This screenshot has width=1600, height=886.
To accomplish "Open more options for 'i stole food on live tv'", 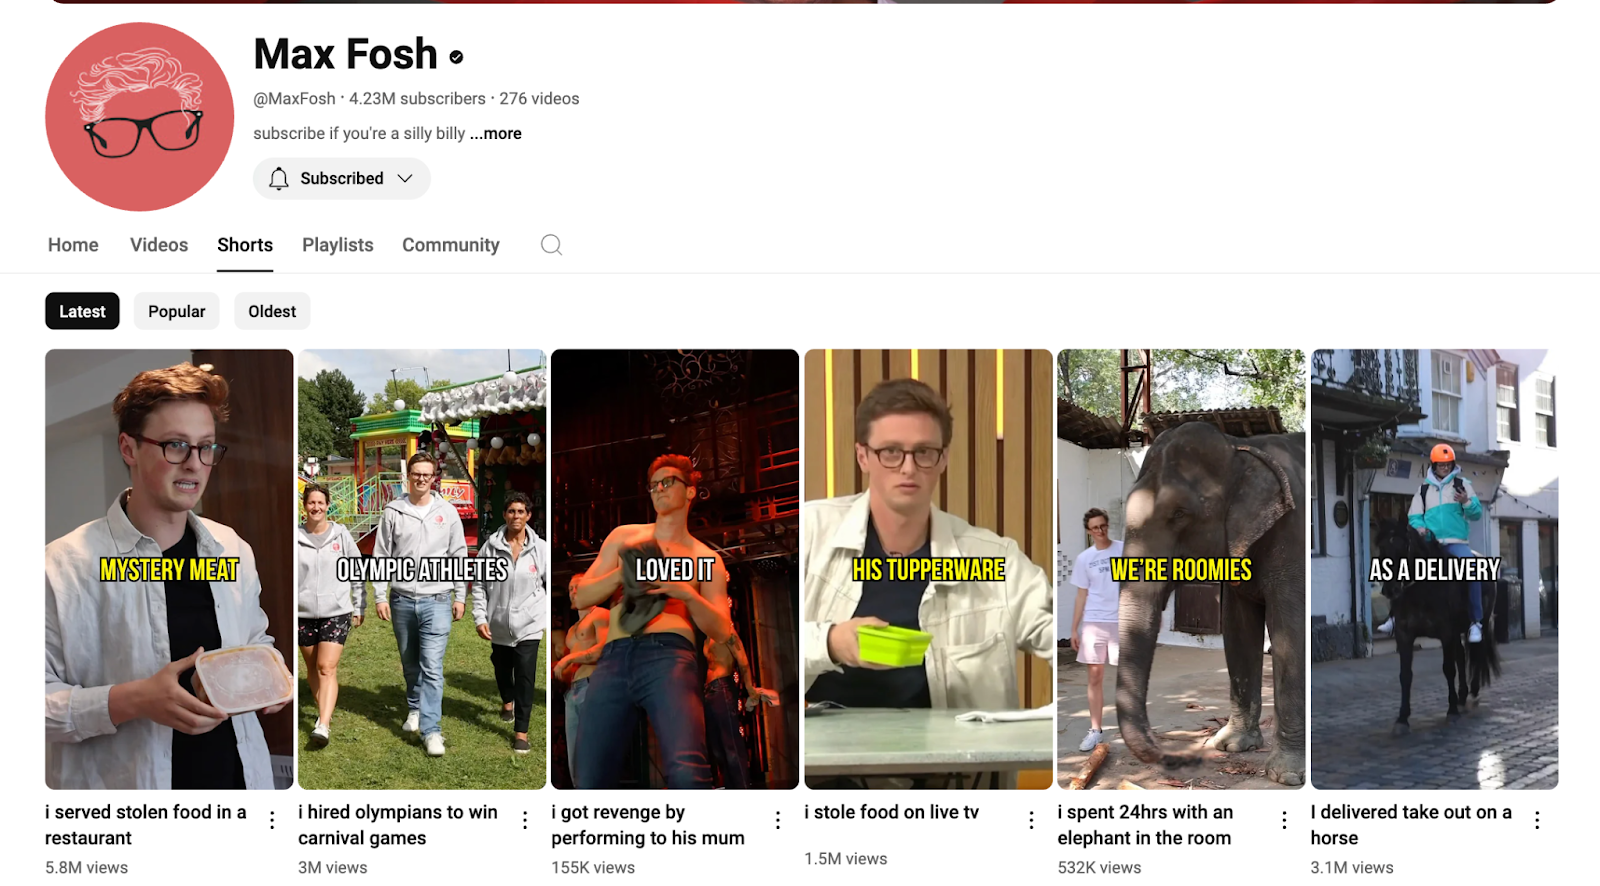I will (x=1031, y=821).
